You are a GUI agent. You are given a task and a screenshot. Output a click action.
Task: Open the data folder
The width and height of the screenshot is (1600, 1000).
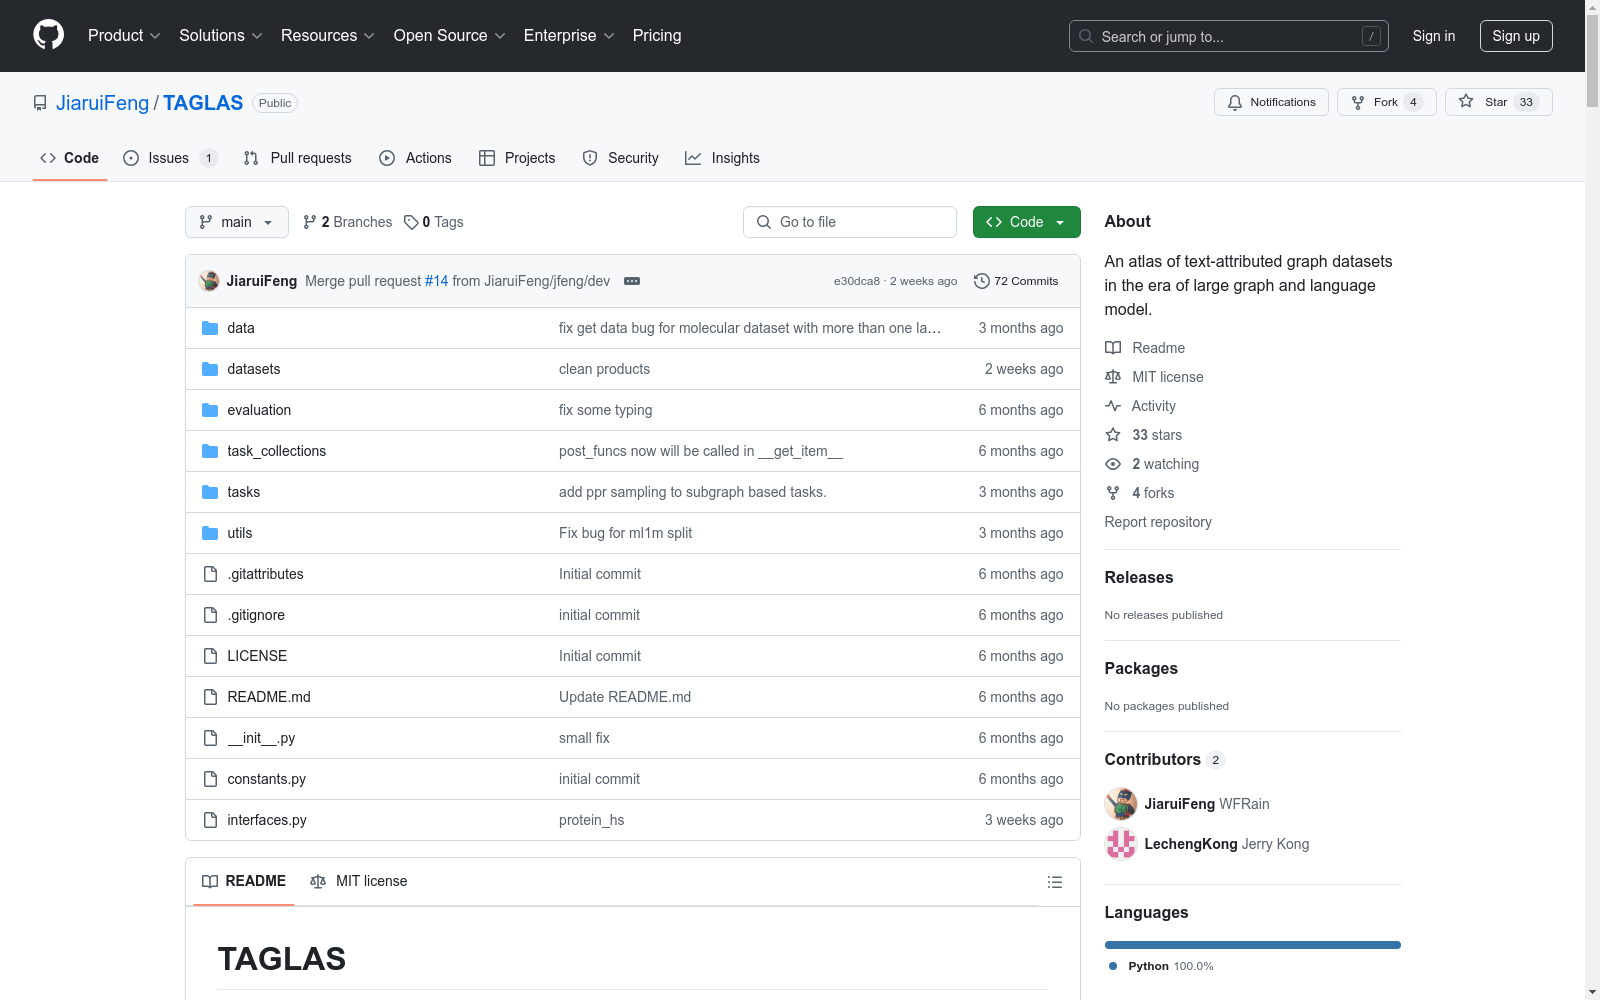(x=241, y=328)
